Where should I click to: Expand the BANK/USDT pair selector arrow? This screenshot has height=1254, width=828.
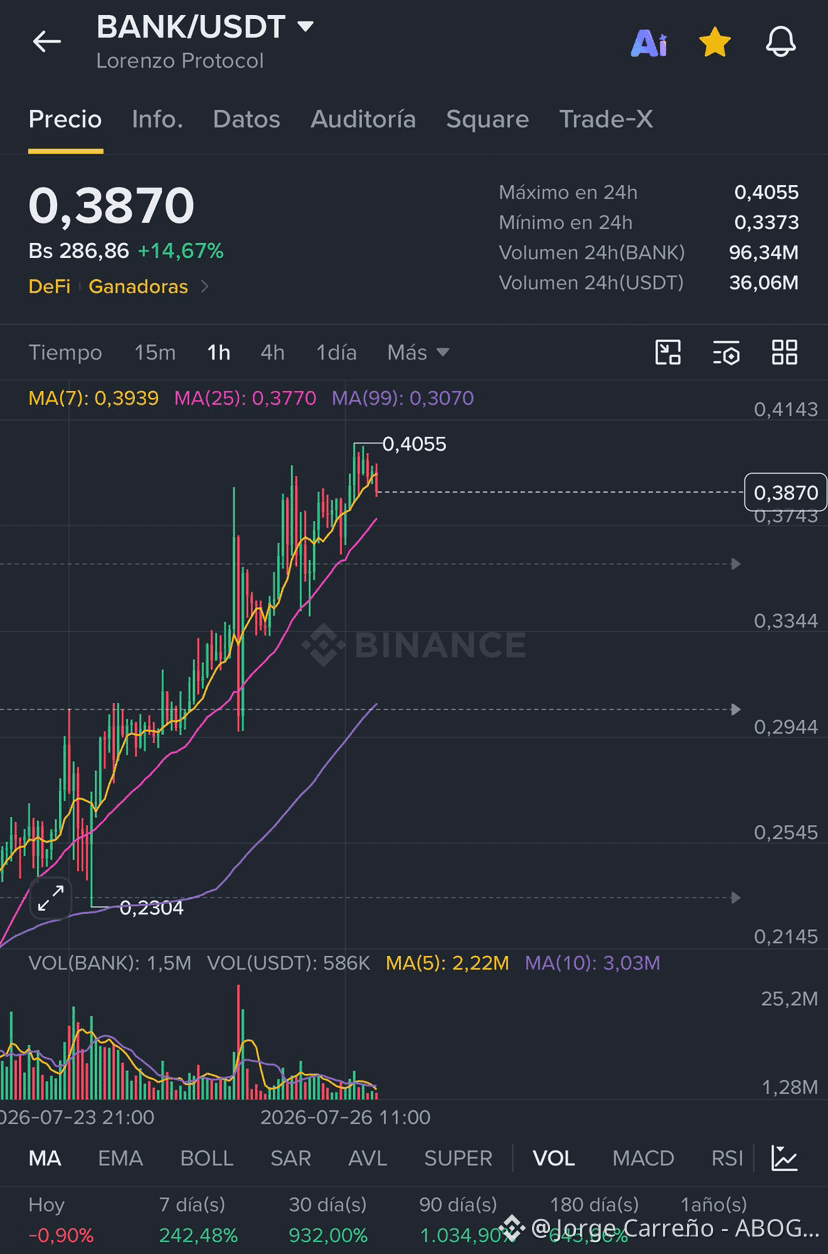point(306,26)
